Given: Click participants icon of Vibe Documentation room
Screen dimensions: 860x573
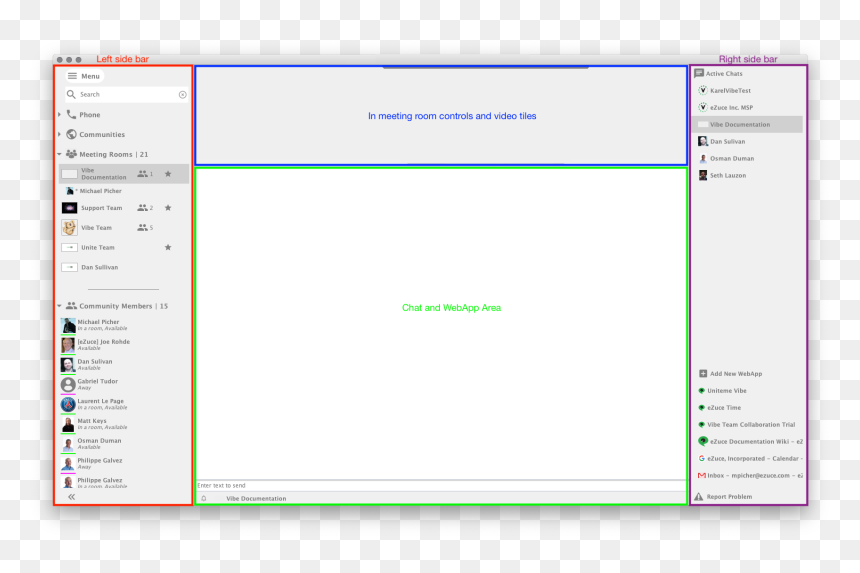Looking at the screenshot, I should (x=143, y=174).
